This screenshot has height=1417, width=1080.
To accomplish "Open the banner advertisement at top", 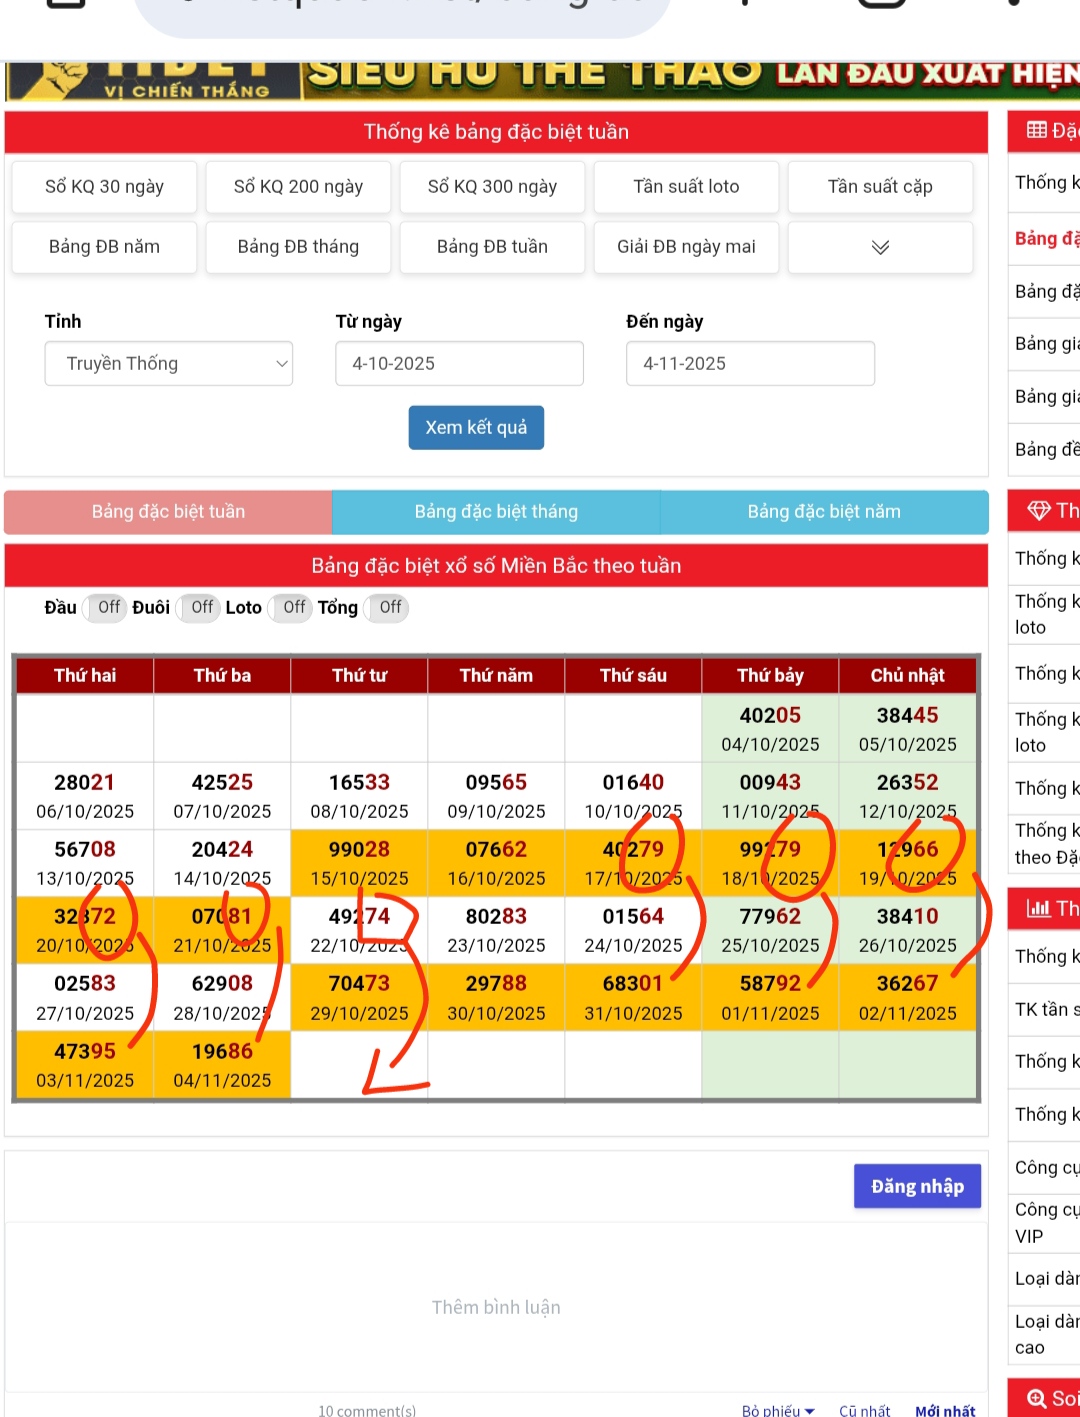I will click(x=540, y=80).
